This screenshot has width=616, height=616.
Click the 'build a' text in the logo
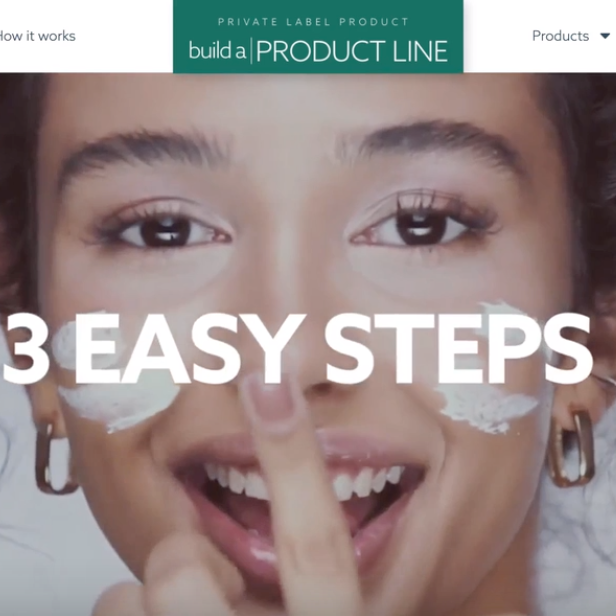point(217,51)
